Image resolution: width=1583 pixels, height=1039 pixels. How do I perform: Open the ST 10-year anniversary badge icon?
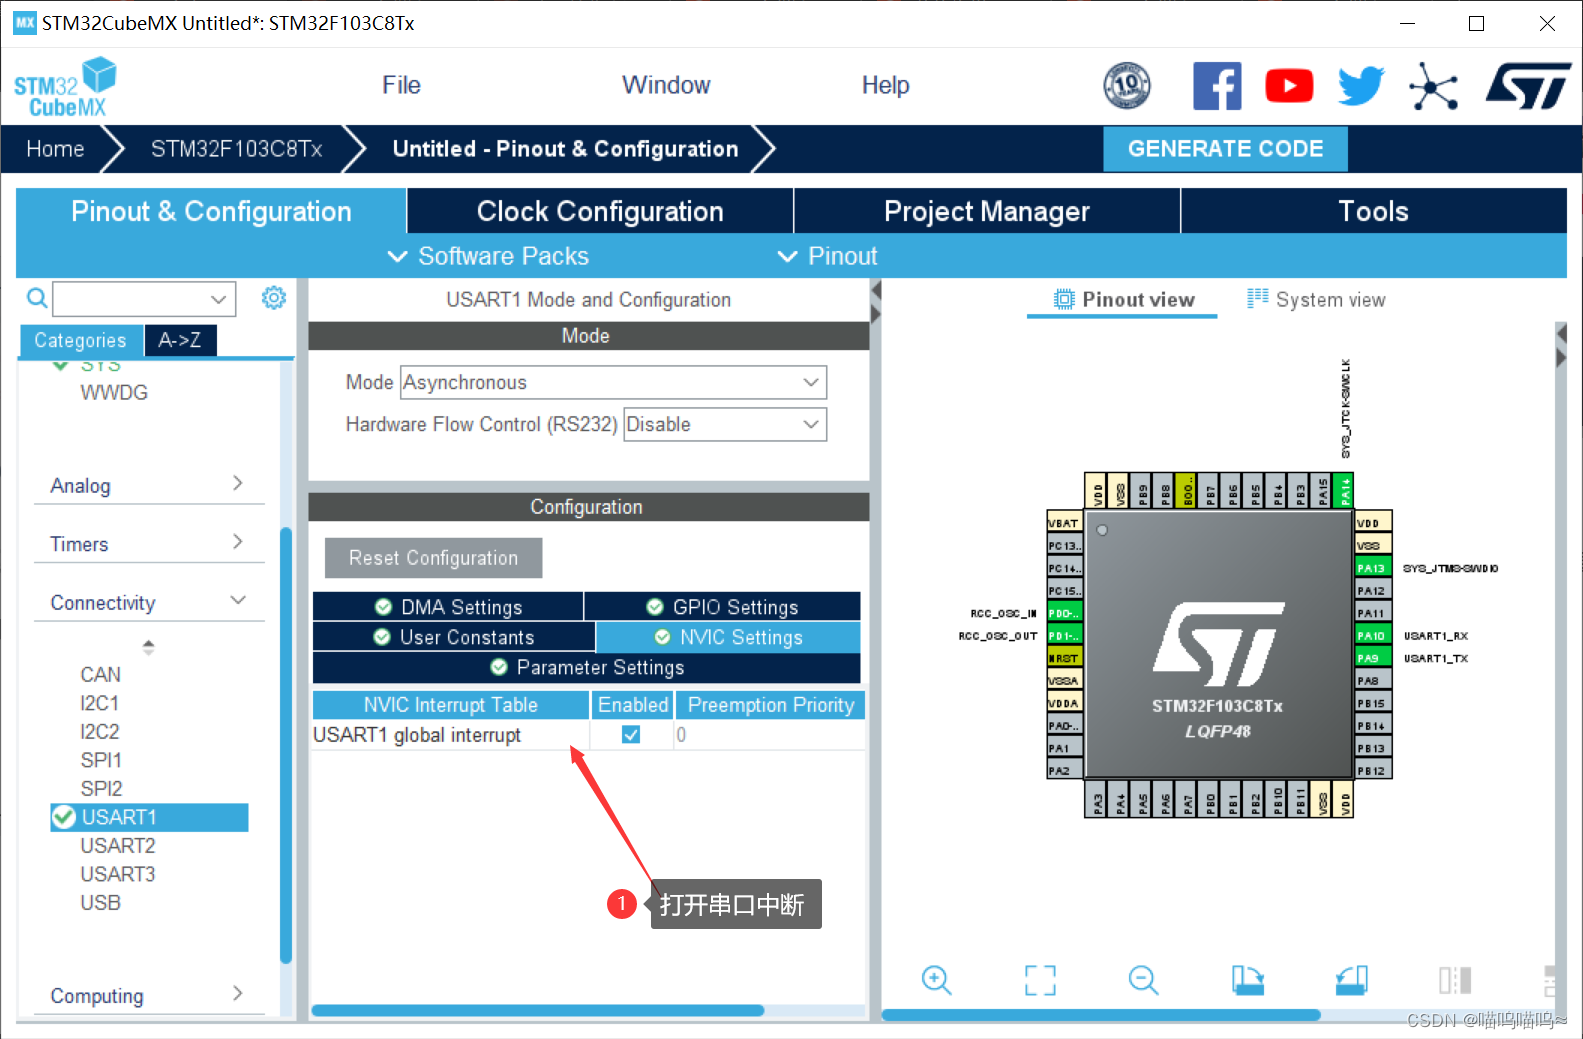tap(1127, 85)
